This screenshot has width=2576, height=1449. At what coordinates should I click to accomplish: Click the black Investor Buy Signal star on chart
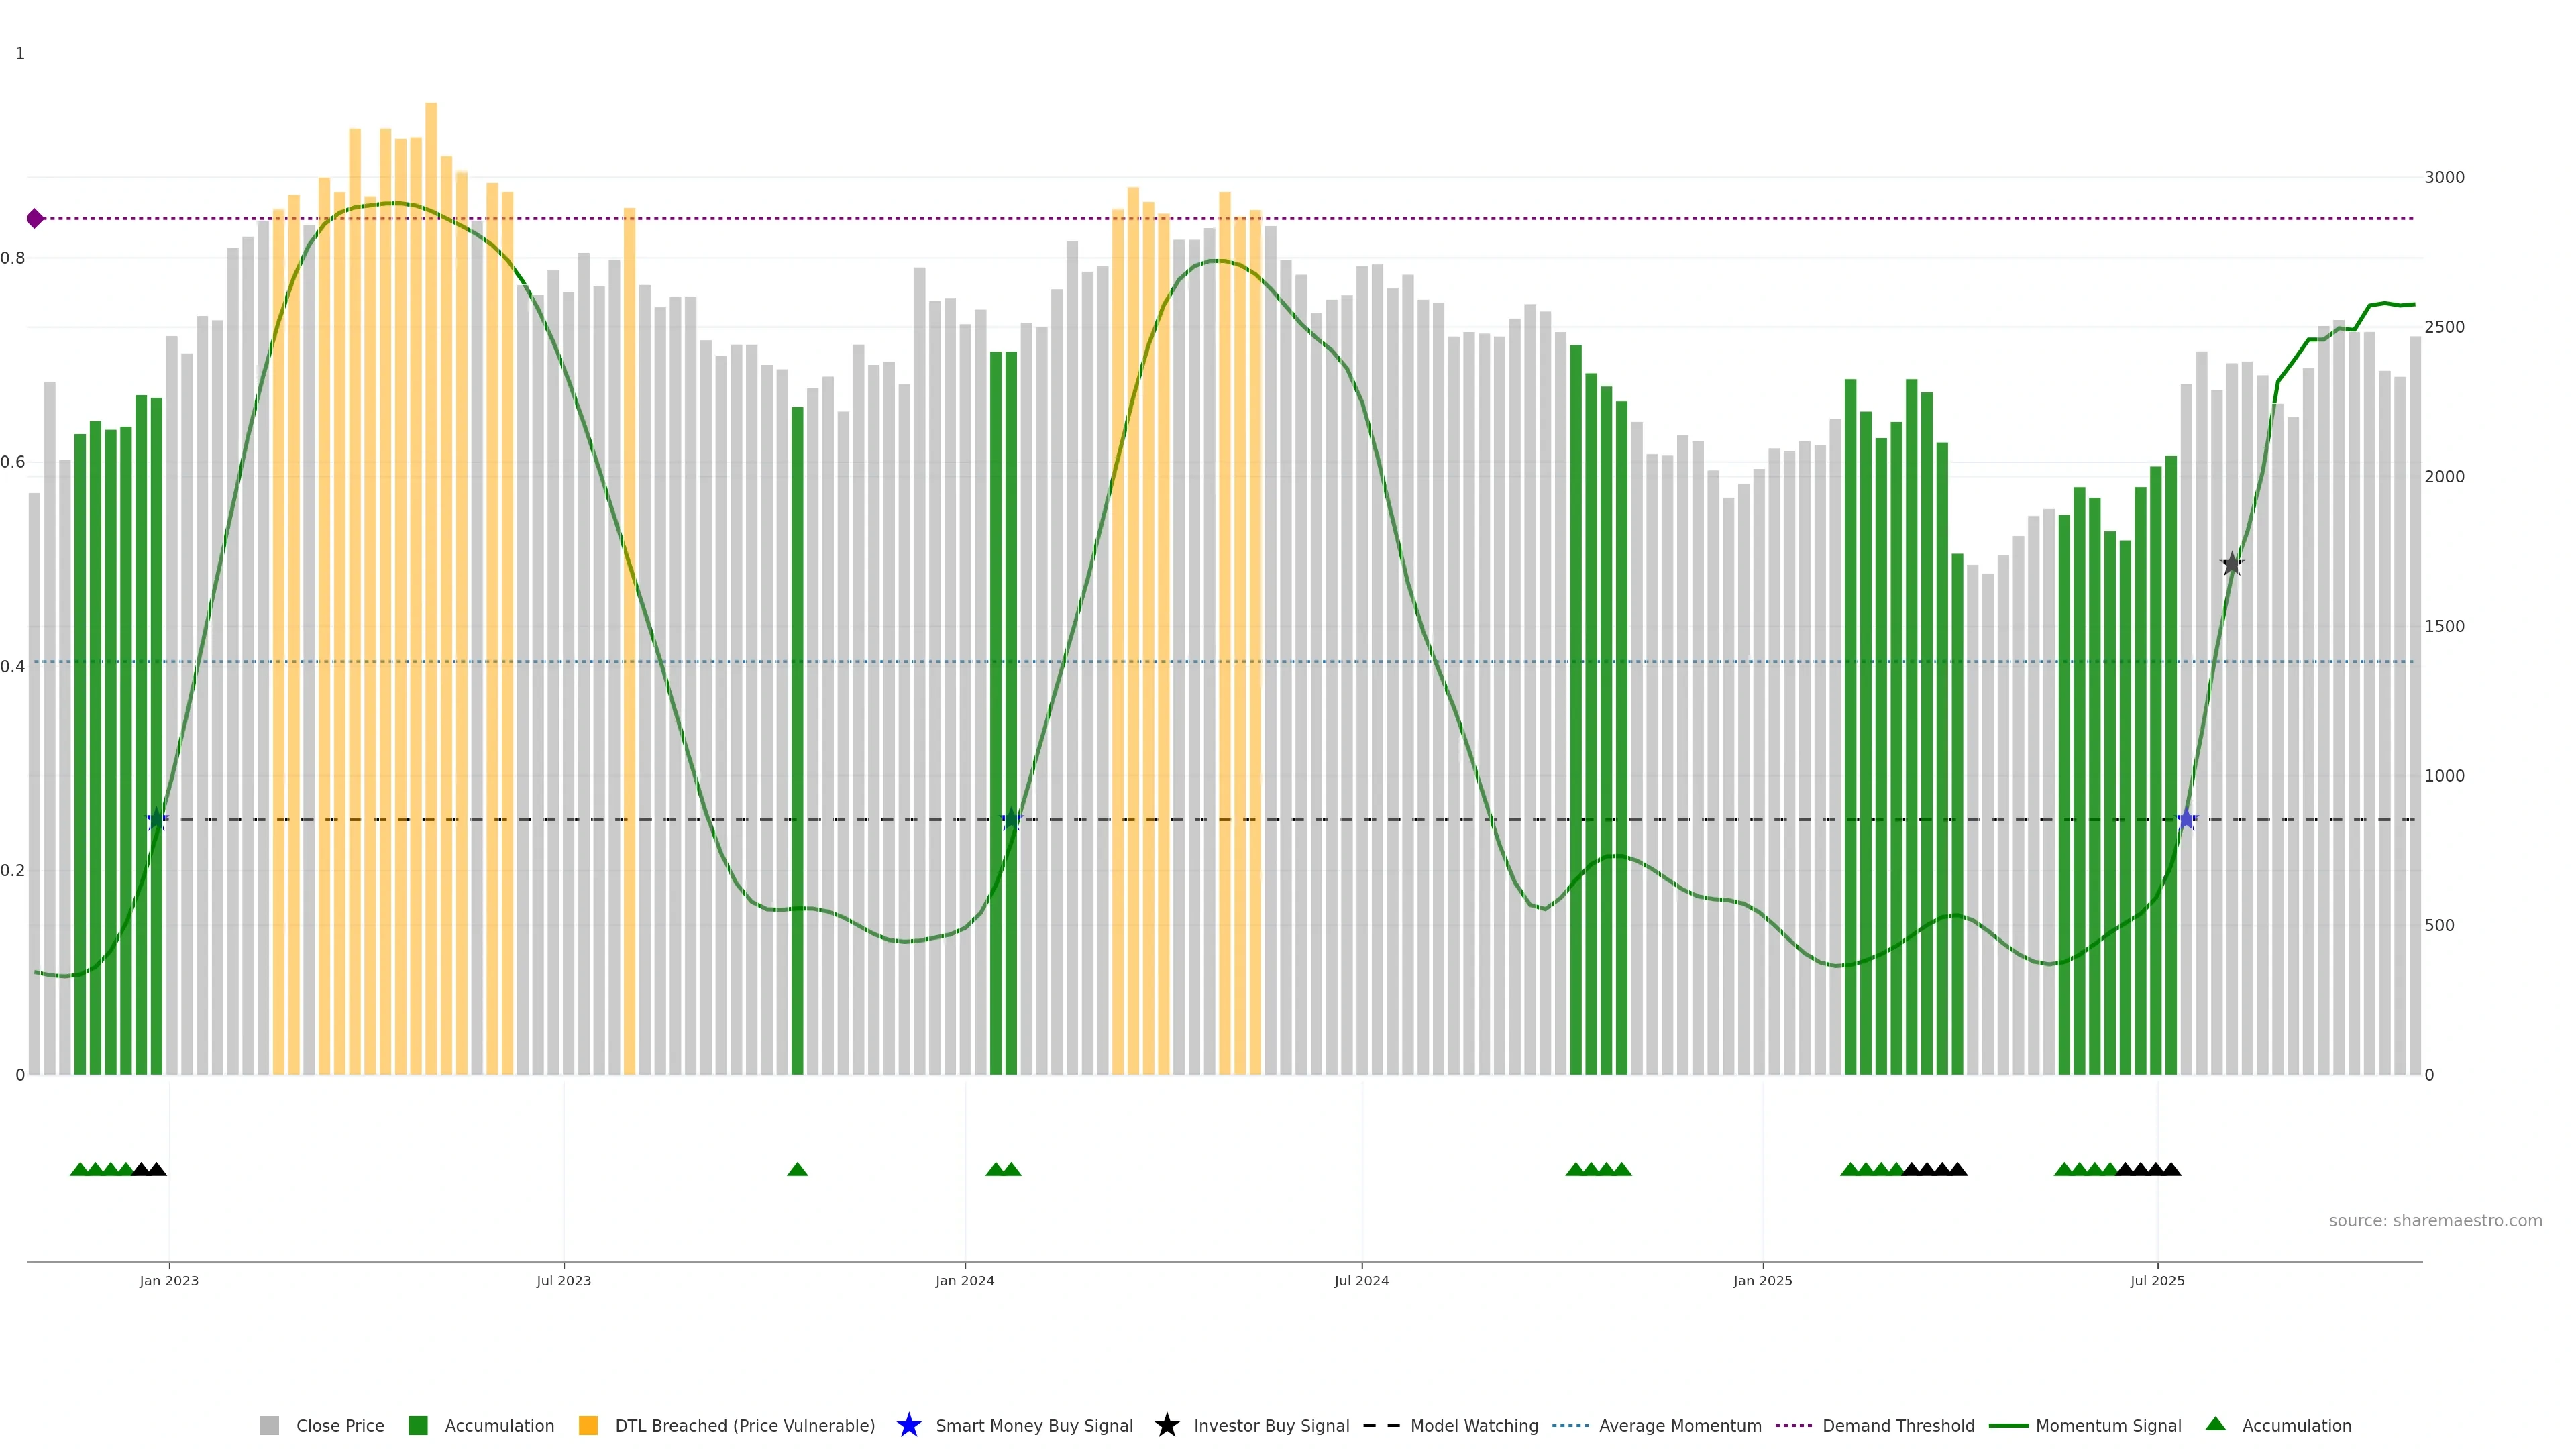(x=2232, y=564)
